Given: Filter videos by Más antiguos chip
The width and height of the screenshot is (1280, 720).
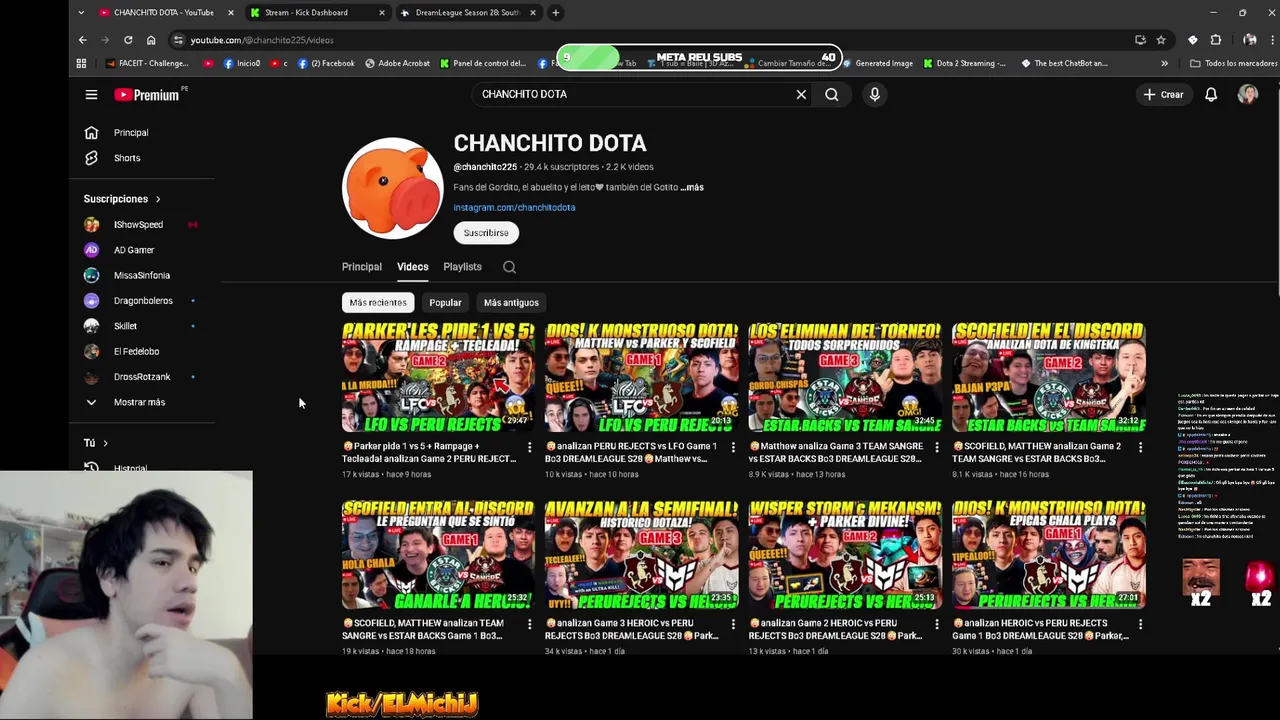Looking at the screenshot, I should pos(511,302).
